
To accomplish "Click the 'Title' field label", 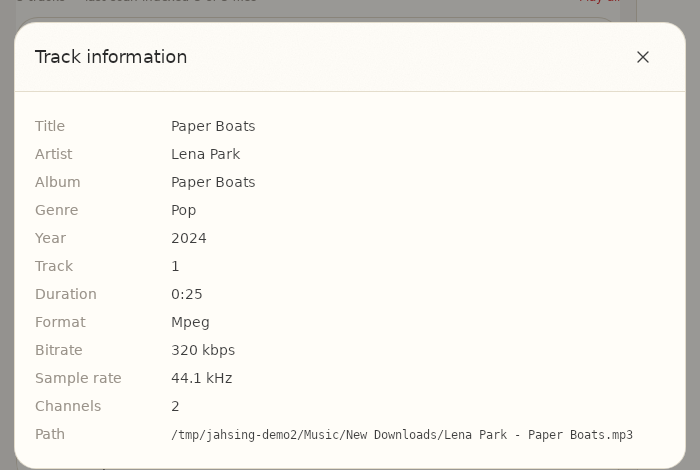I will [x=50, y=126].
